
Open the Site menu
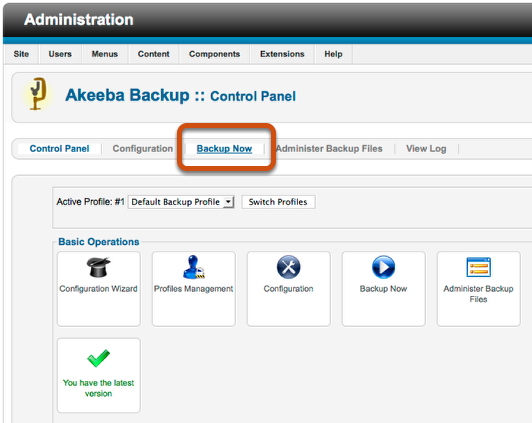pos(21,54)
